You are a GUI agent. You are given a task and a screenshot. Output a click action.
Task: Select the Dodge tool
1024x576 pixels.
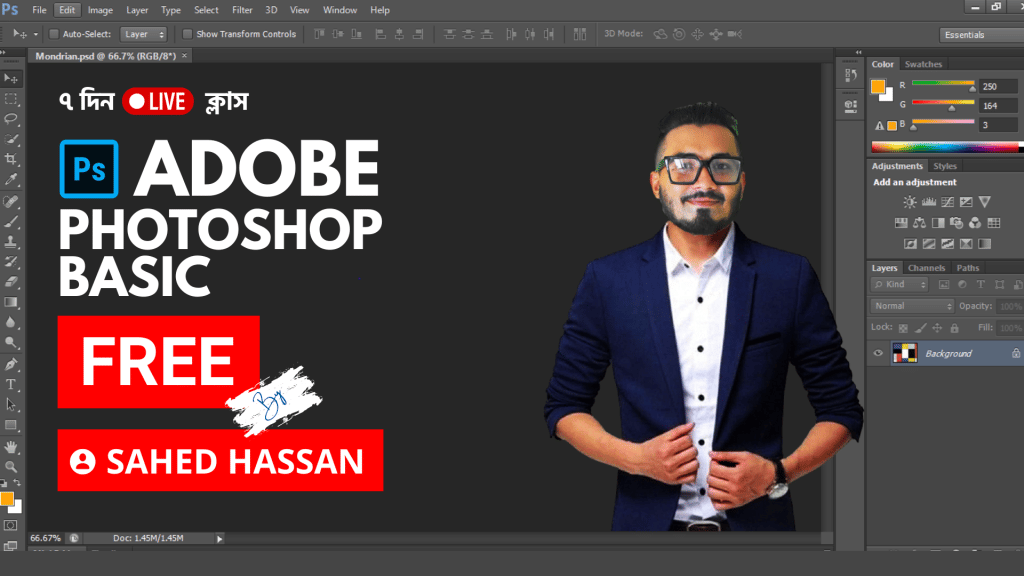[11, 343]
